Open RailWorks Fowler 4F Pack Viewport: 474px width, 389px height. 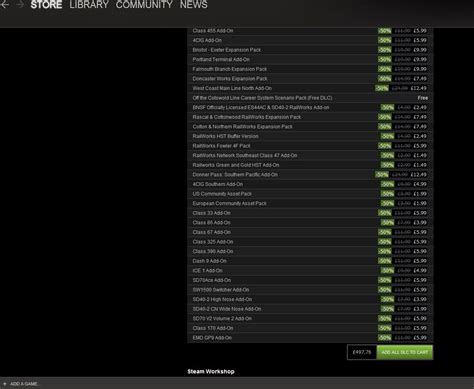pyautogui.click(x=310, y=146)
